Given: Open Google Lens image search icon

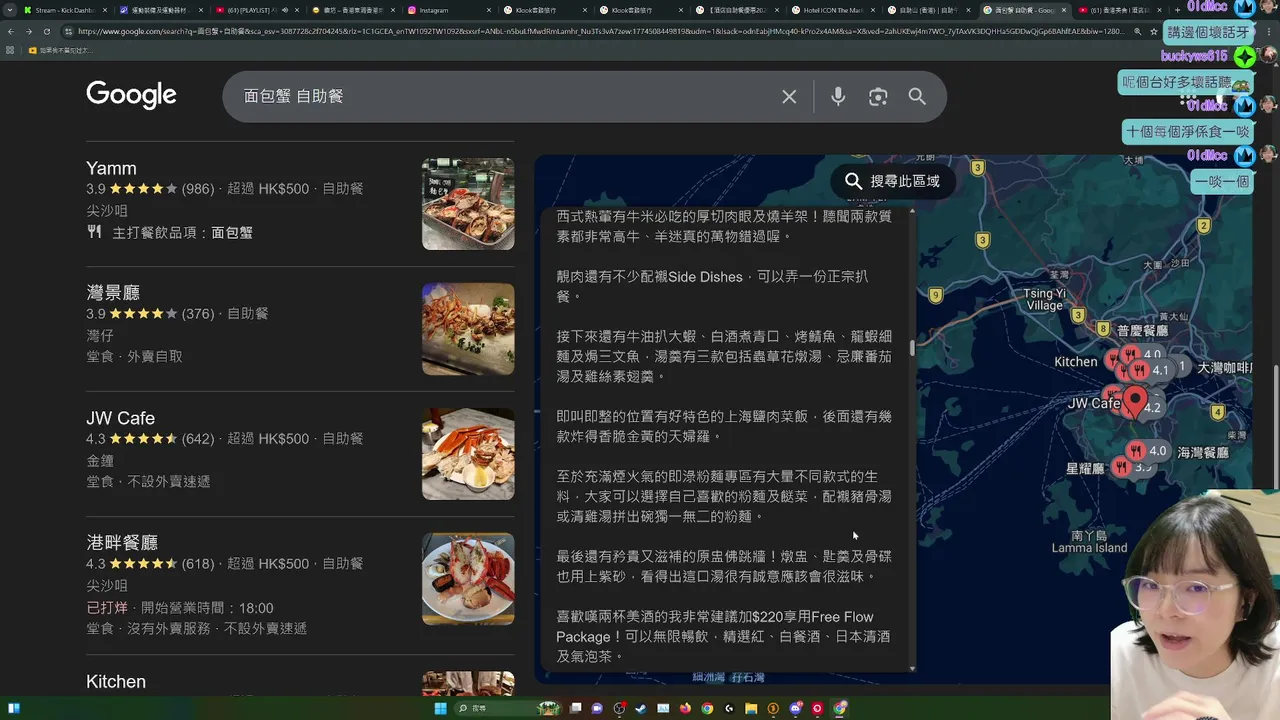Looking at the screenshot, I should pyautogui.click(x=878, y=97).
